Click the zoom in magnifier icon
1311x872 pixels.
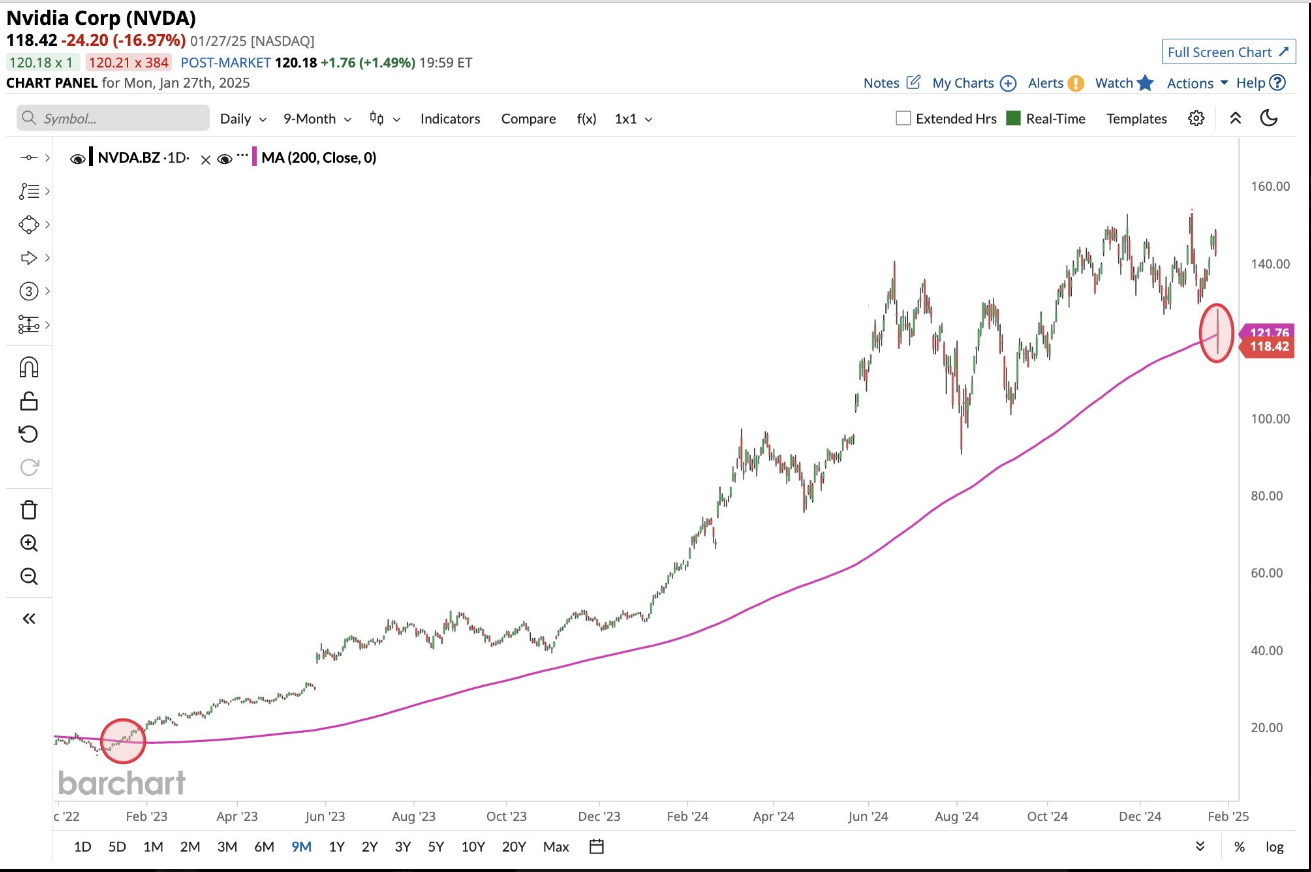29,543
